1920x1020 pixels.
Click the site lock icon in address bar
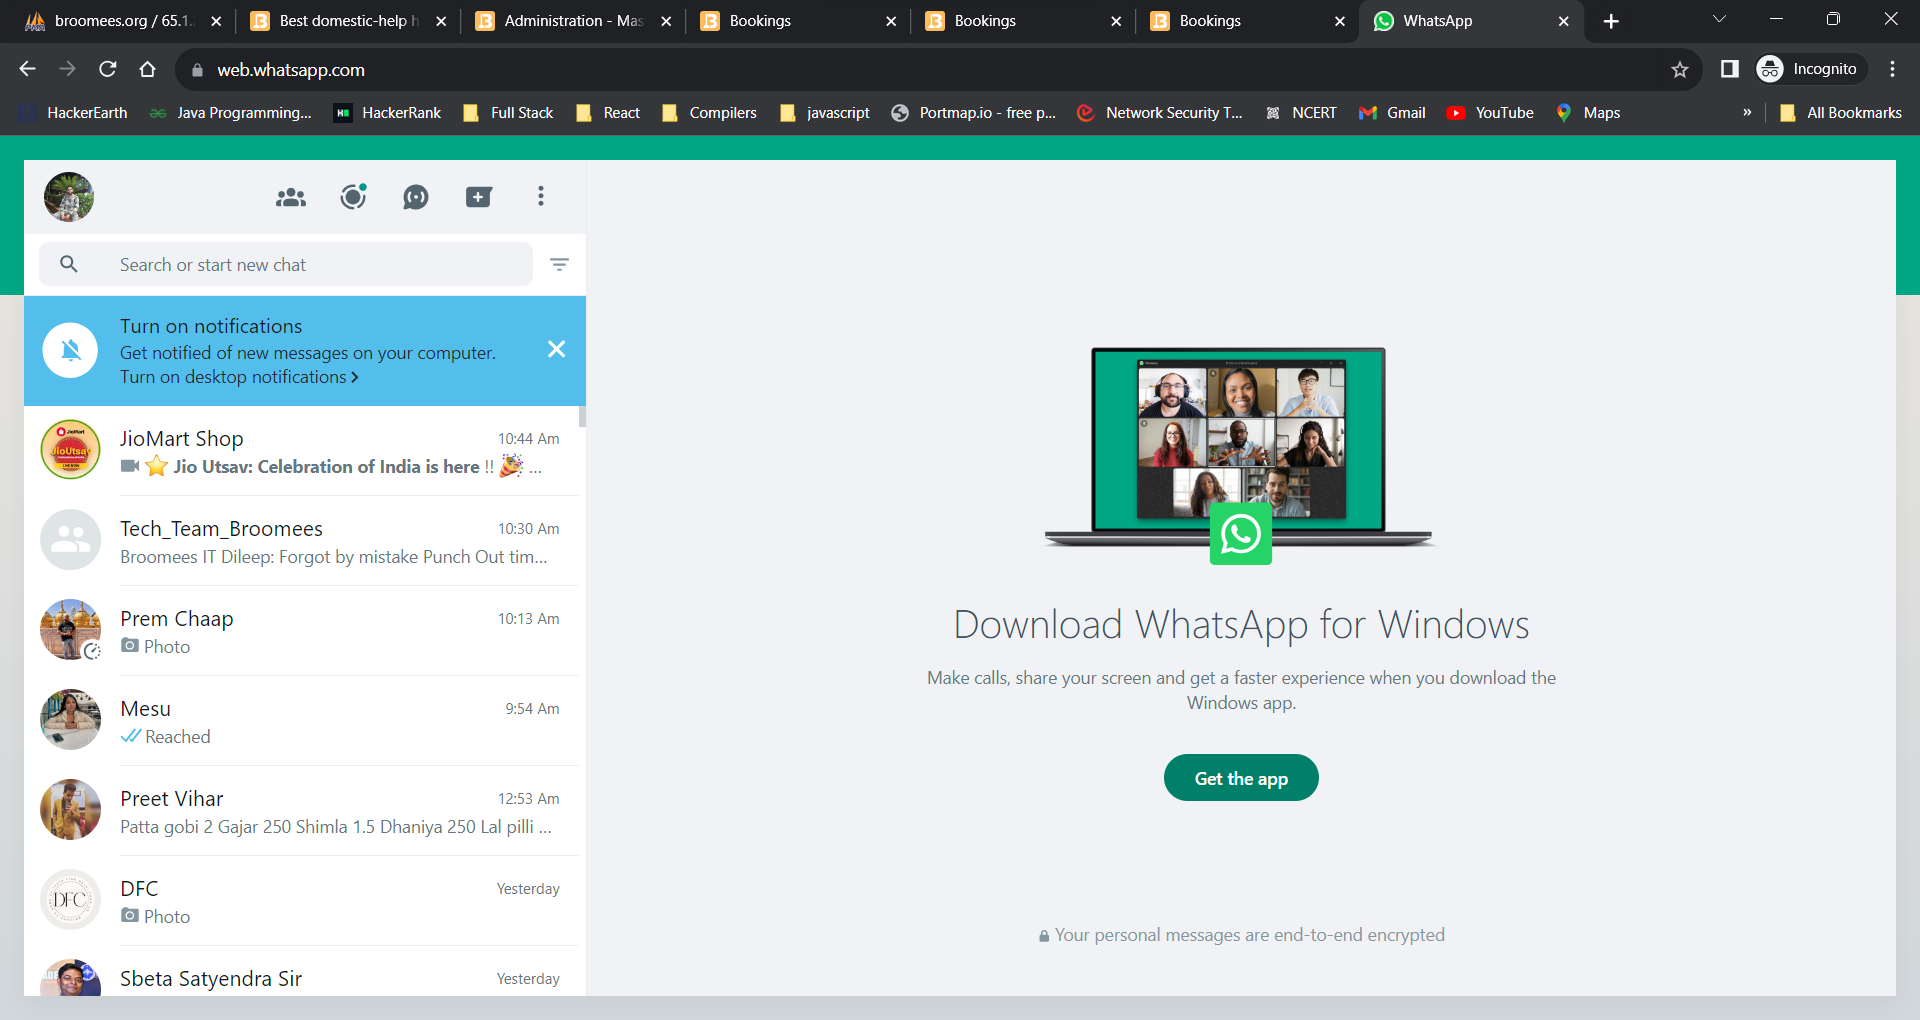[x=197, y=70]
